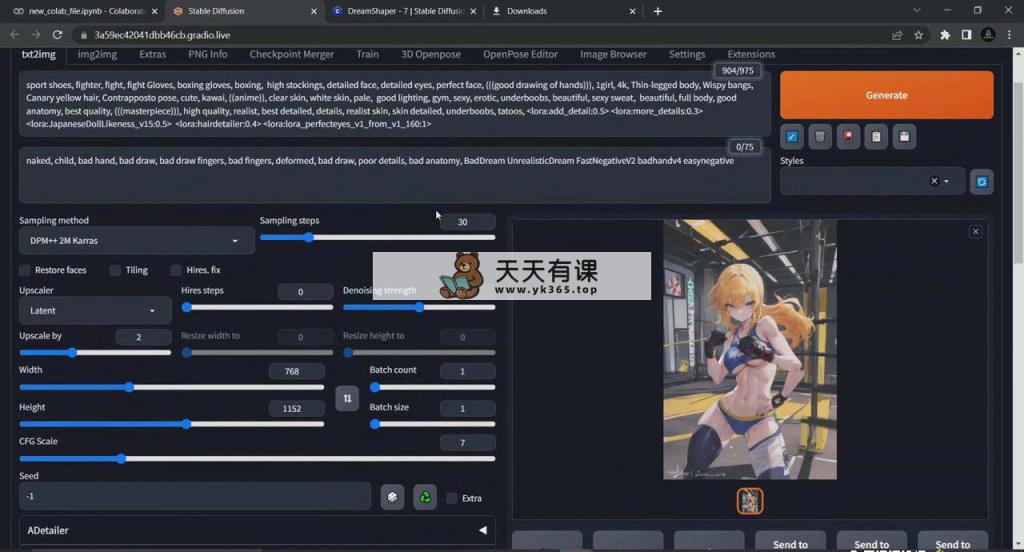Screen dimensions: 1024x552
Task: Close the new_colab_file.ipynb tab
Action: point(155,11)
